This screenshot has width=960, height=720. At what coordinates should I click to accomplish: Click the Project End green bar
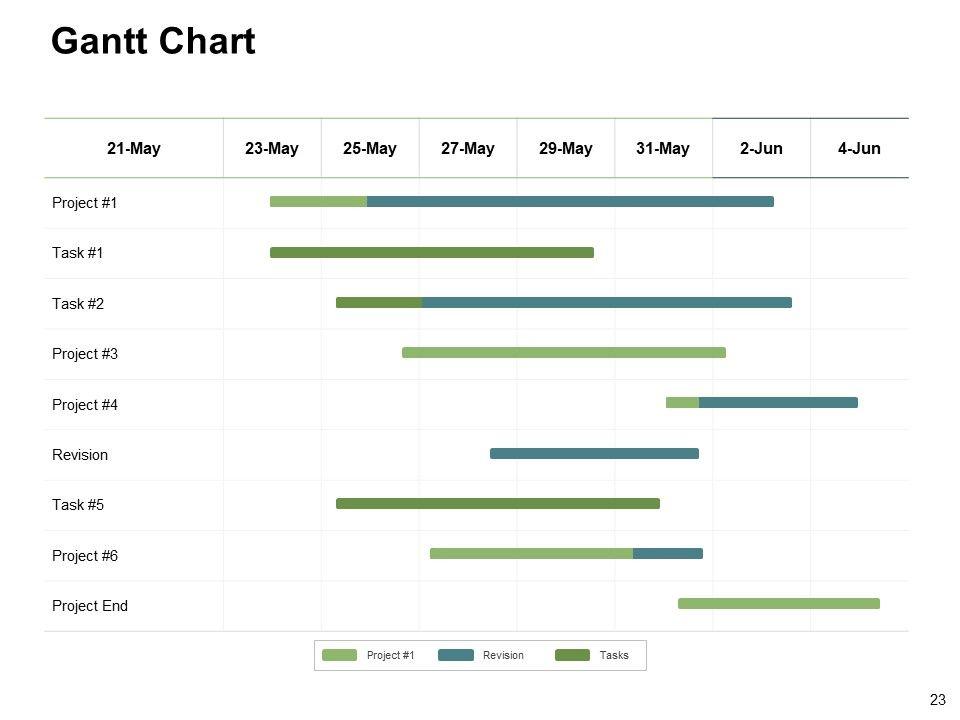(x=778, y=603)
